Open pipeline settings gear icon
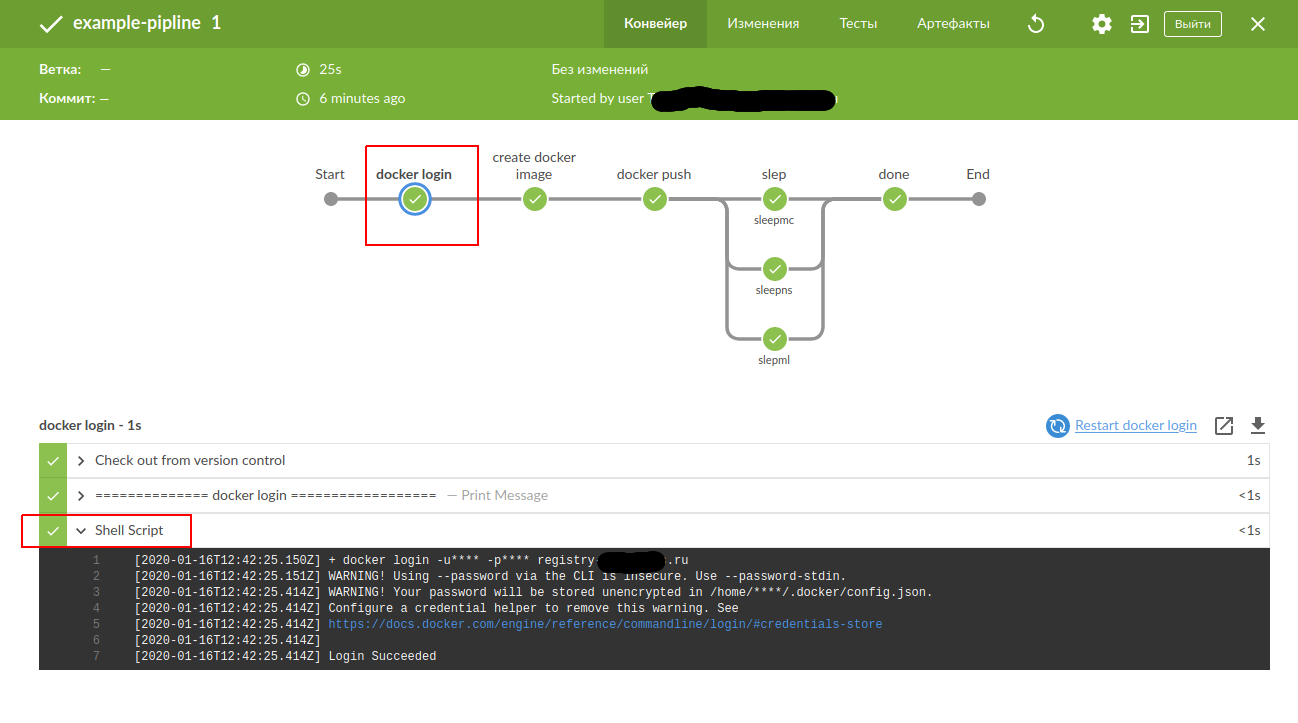The image size is (1298, 723). pos(1101,24)
